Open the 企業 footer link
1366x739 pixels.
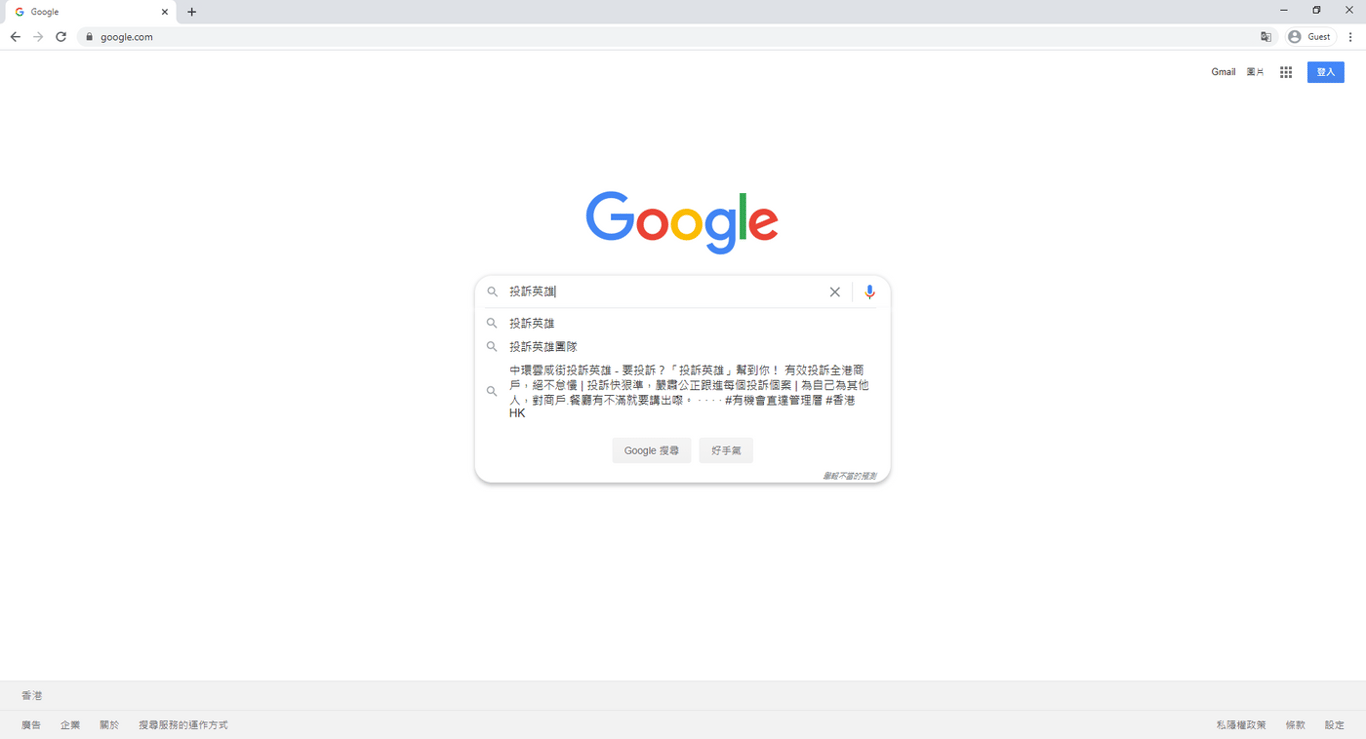(x=70, y=725)
